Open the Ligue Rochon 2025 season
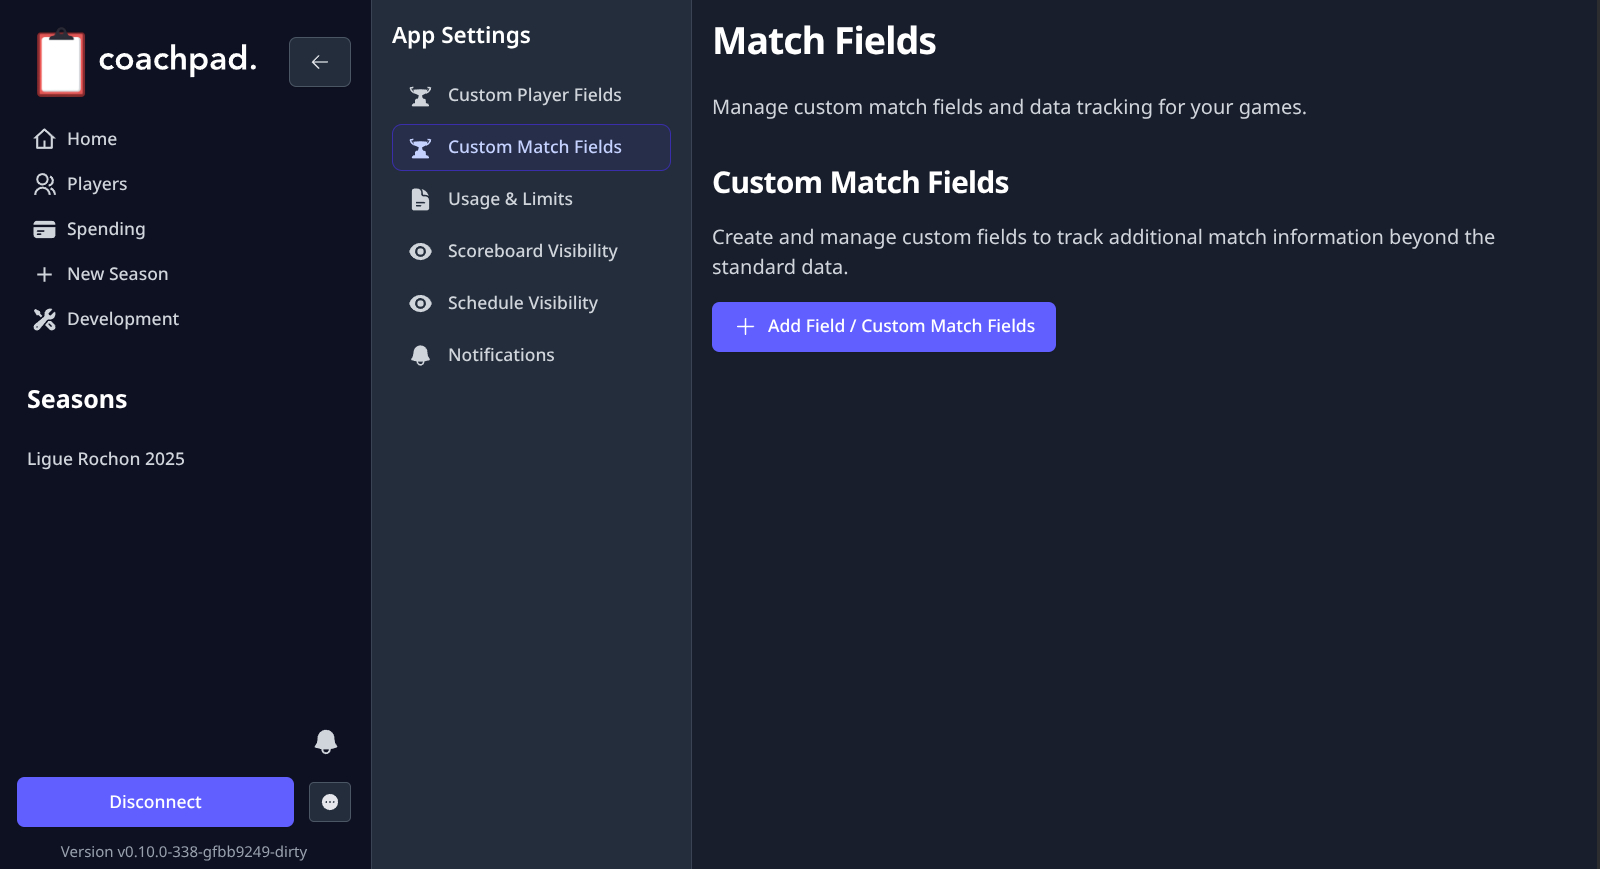The image size is (1600, 869). coord(106,459)
